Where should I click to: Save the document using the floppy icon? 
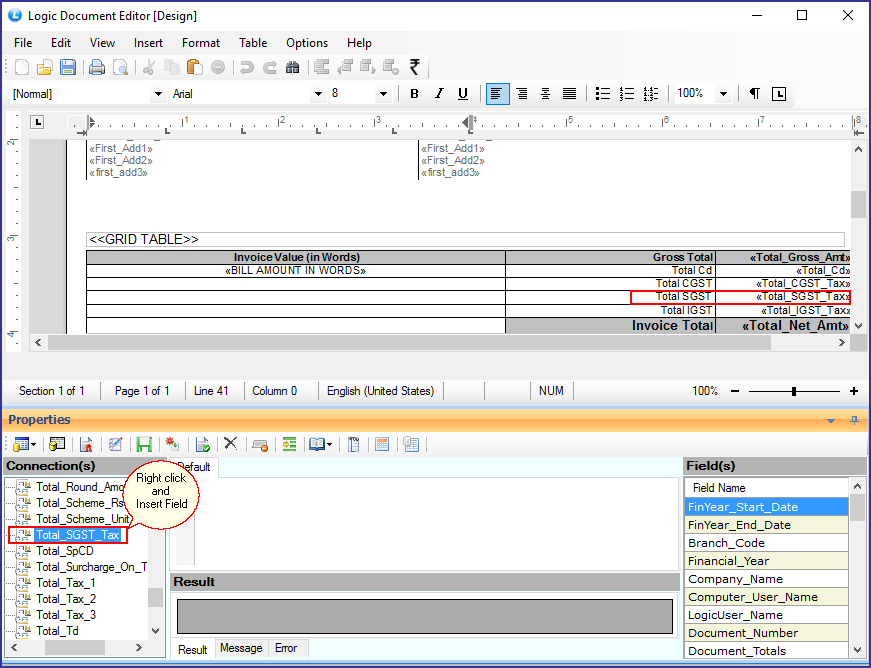coord(68,67)
